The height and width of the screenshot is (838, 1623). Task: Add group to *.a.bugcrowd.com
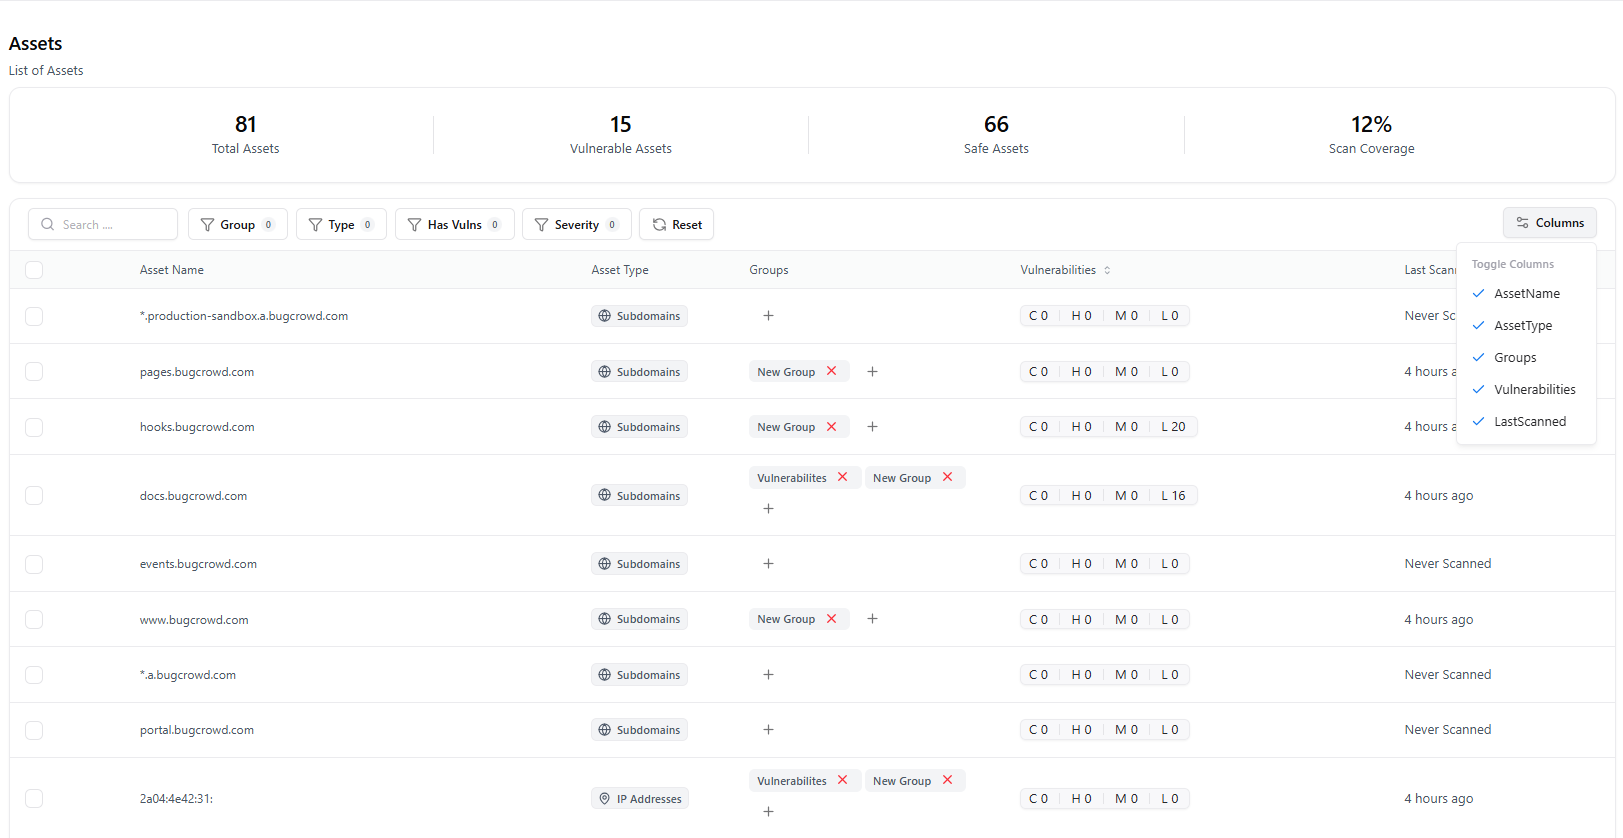tap(768, 674)
